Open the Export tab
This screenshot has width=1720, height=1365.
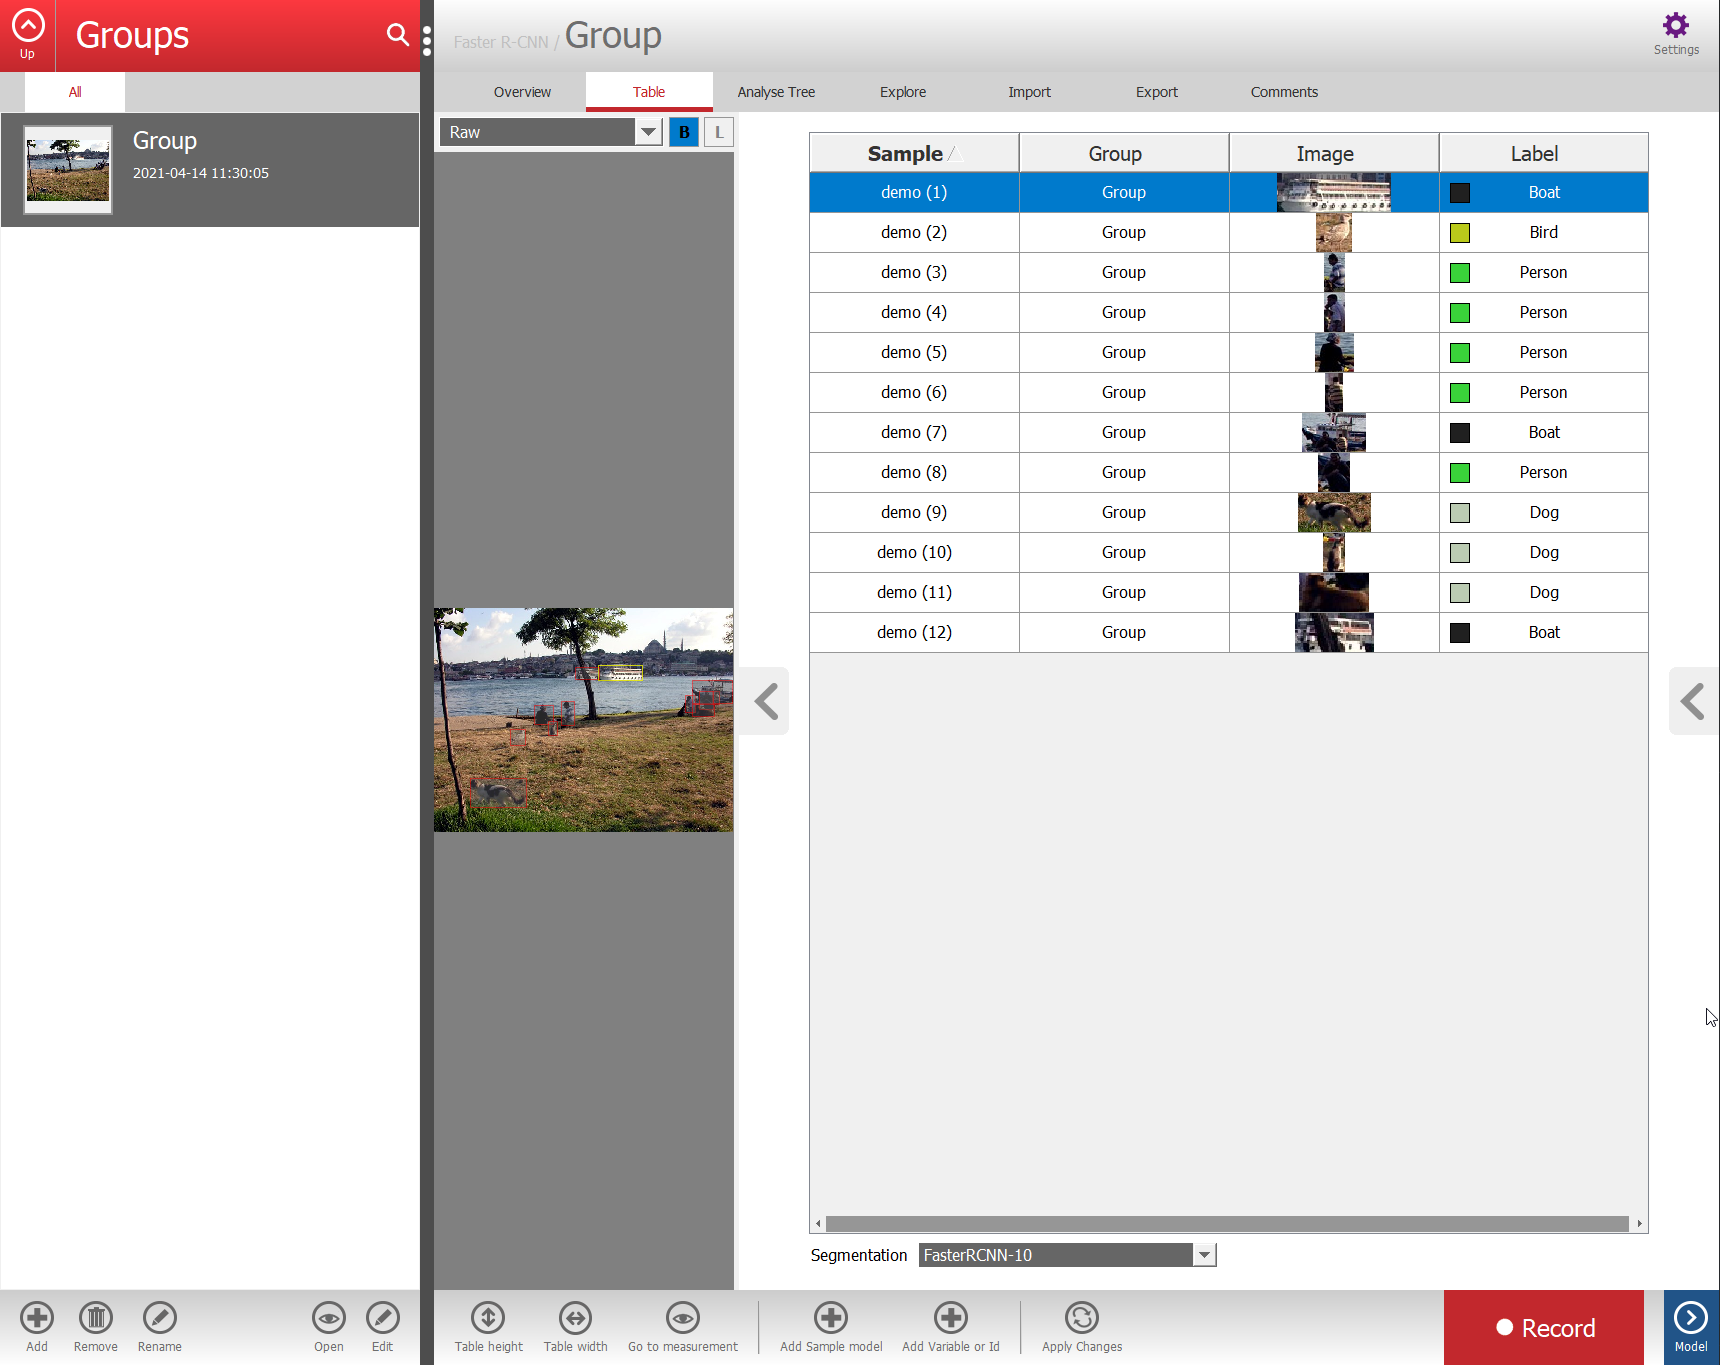point(1156,92)
